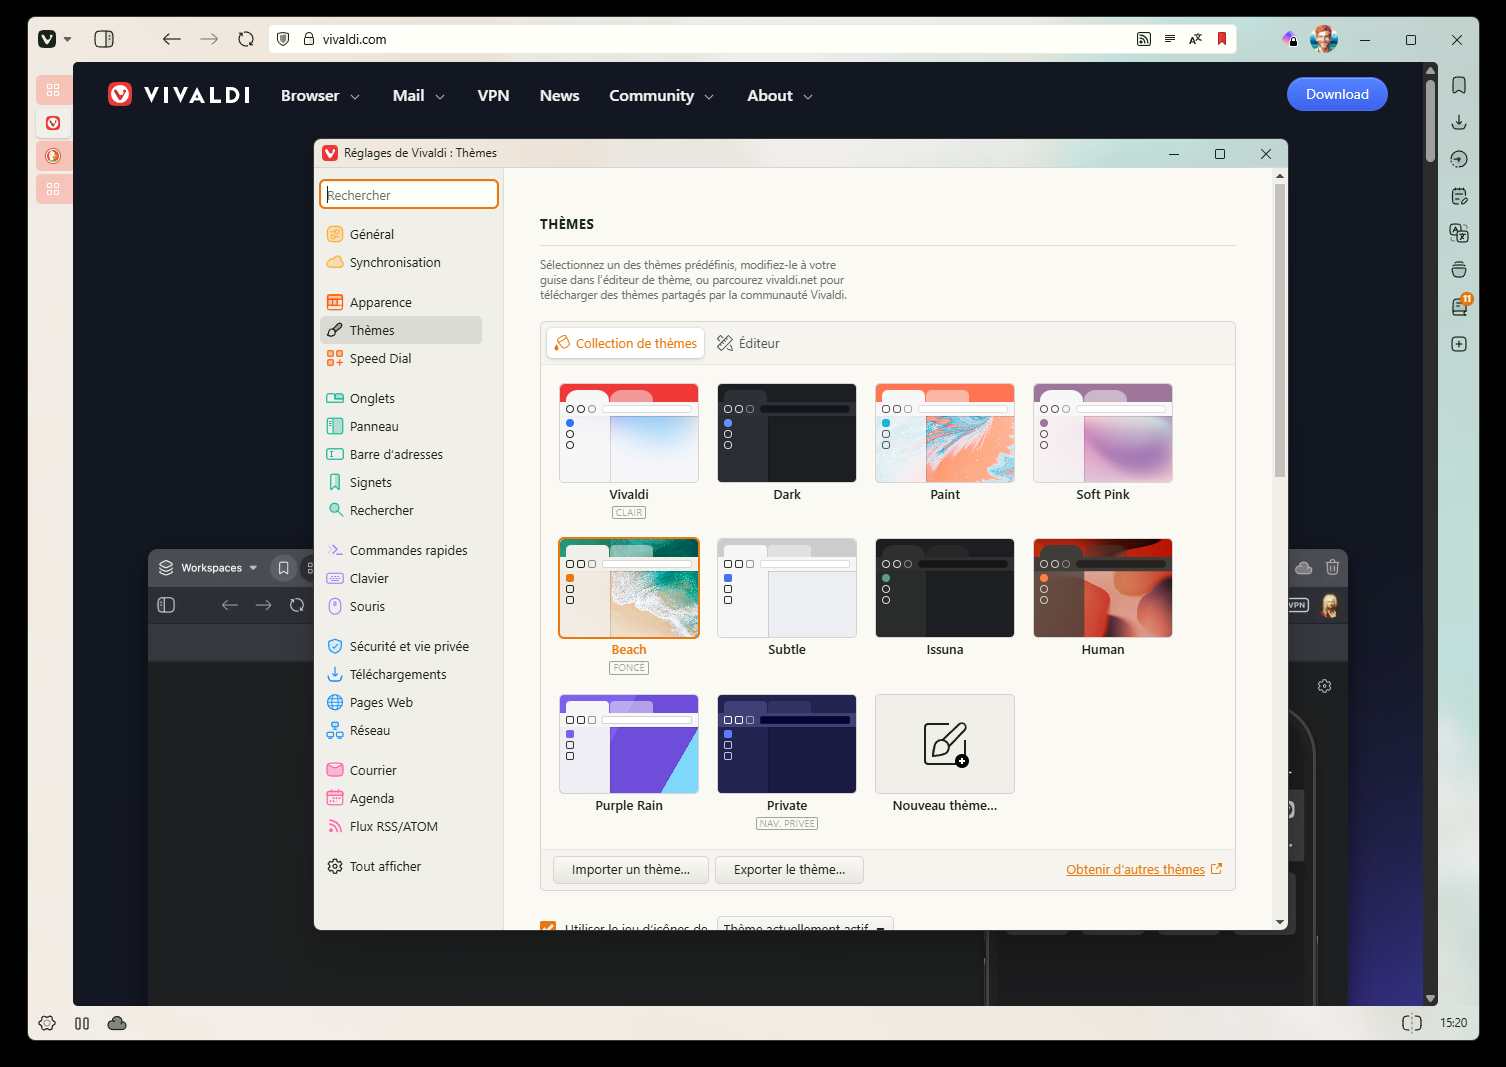This screenshot has height=1067, width=1506.
Task: Select the Soft Pink theme thumbnail
Action: tap(1103, 433)
